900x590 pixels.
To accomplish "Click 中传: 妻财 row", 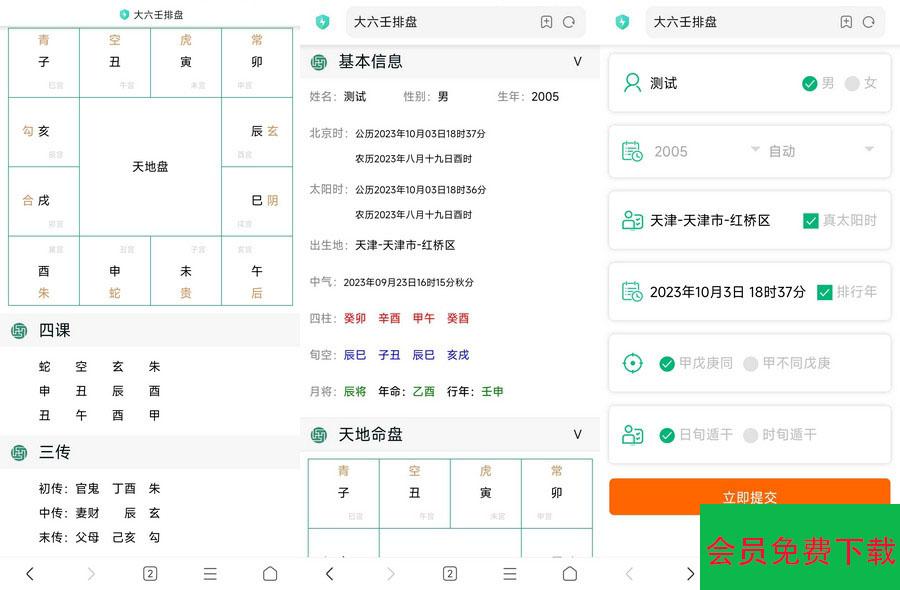I will [x=100, y=513].
